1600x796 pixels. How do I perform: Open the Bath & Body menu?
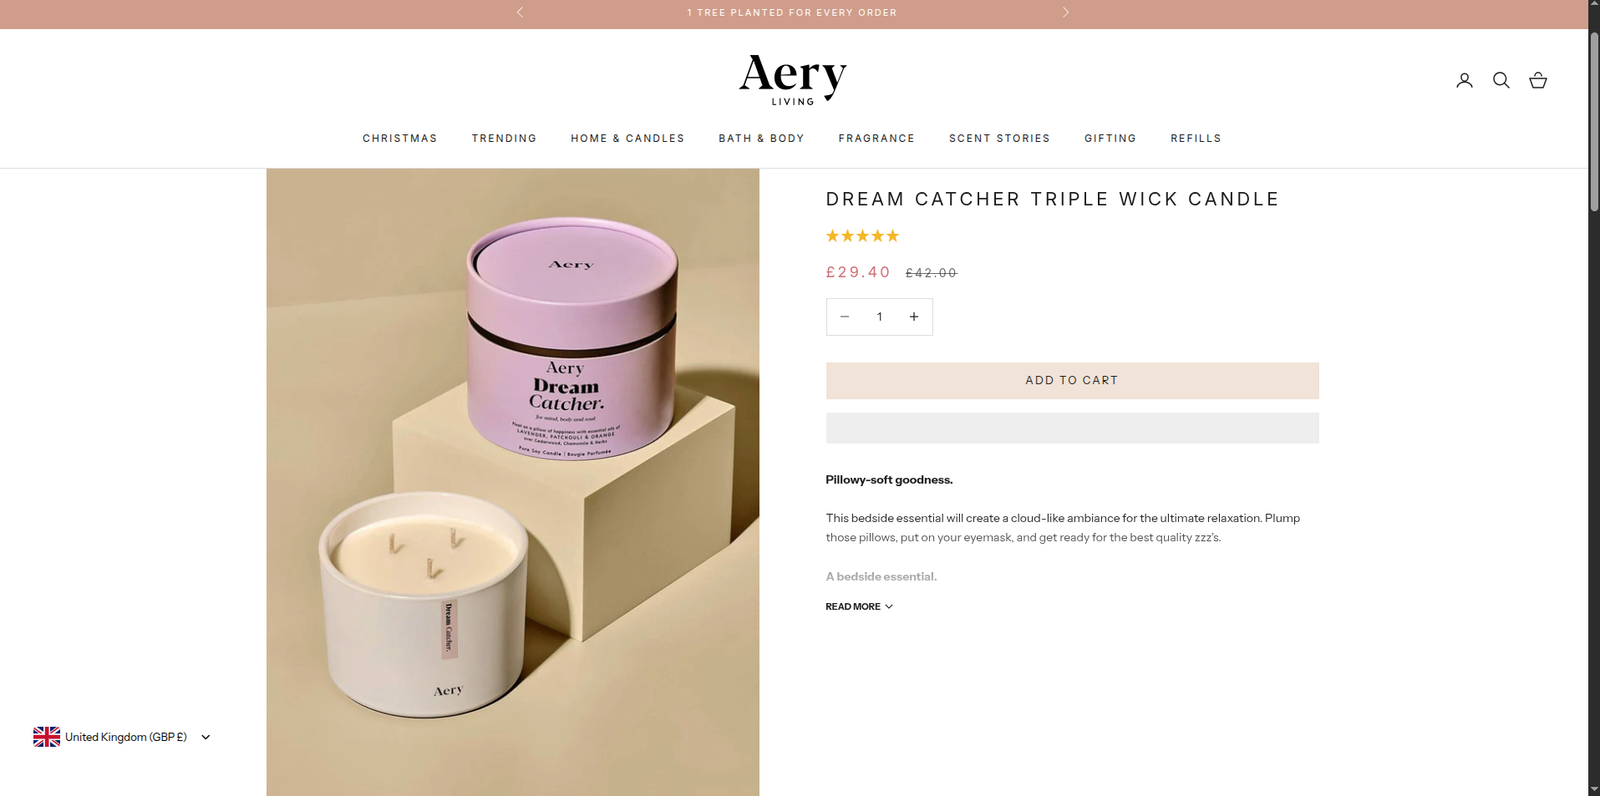[x=761, y=139]
